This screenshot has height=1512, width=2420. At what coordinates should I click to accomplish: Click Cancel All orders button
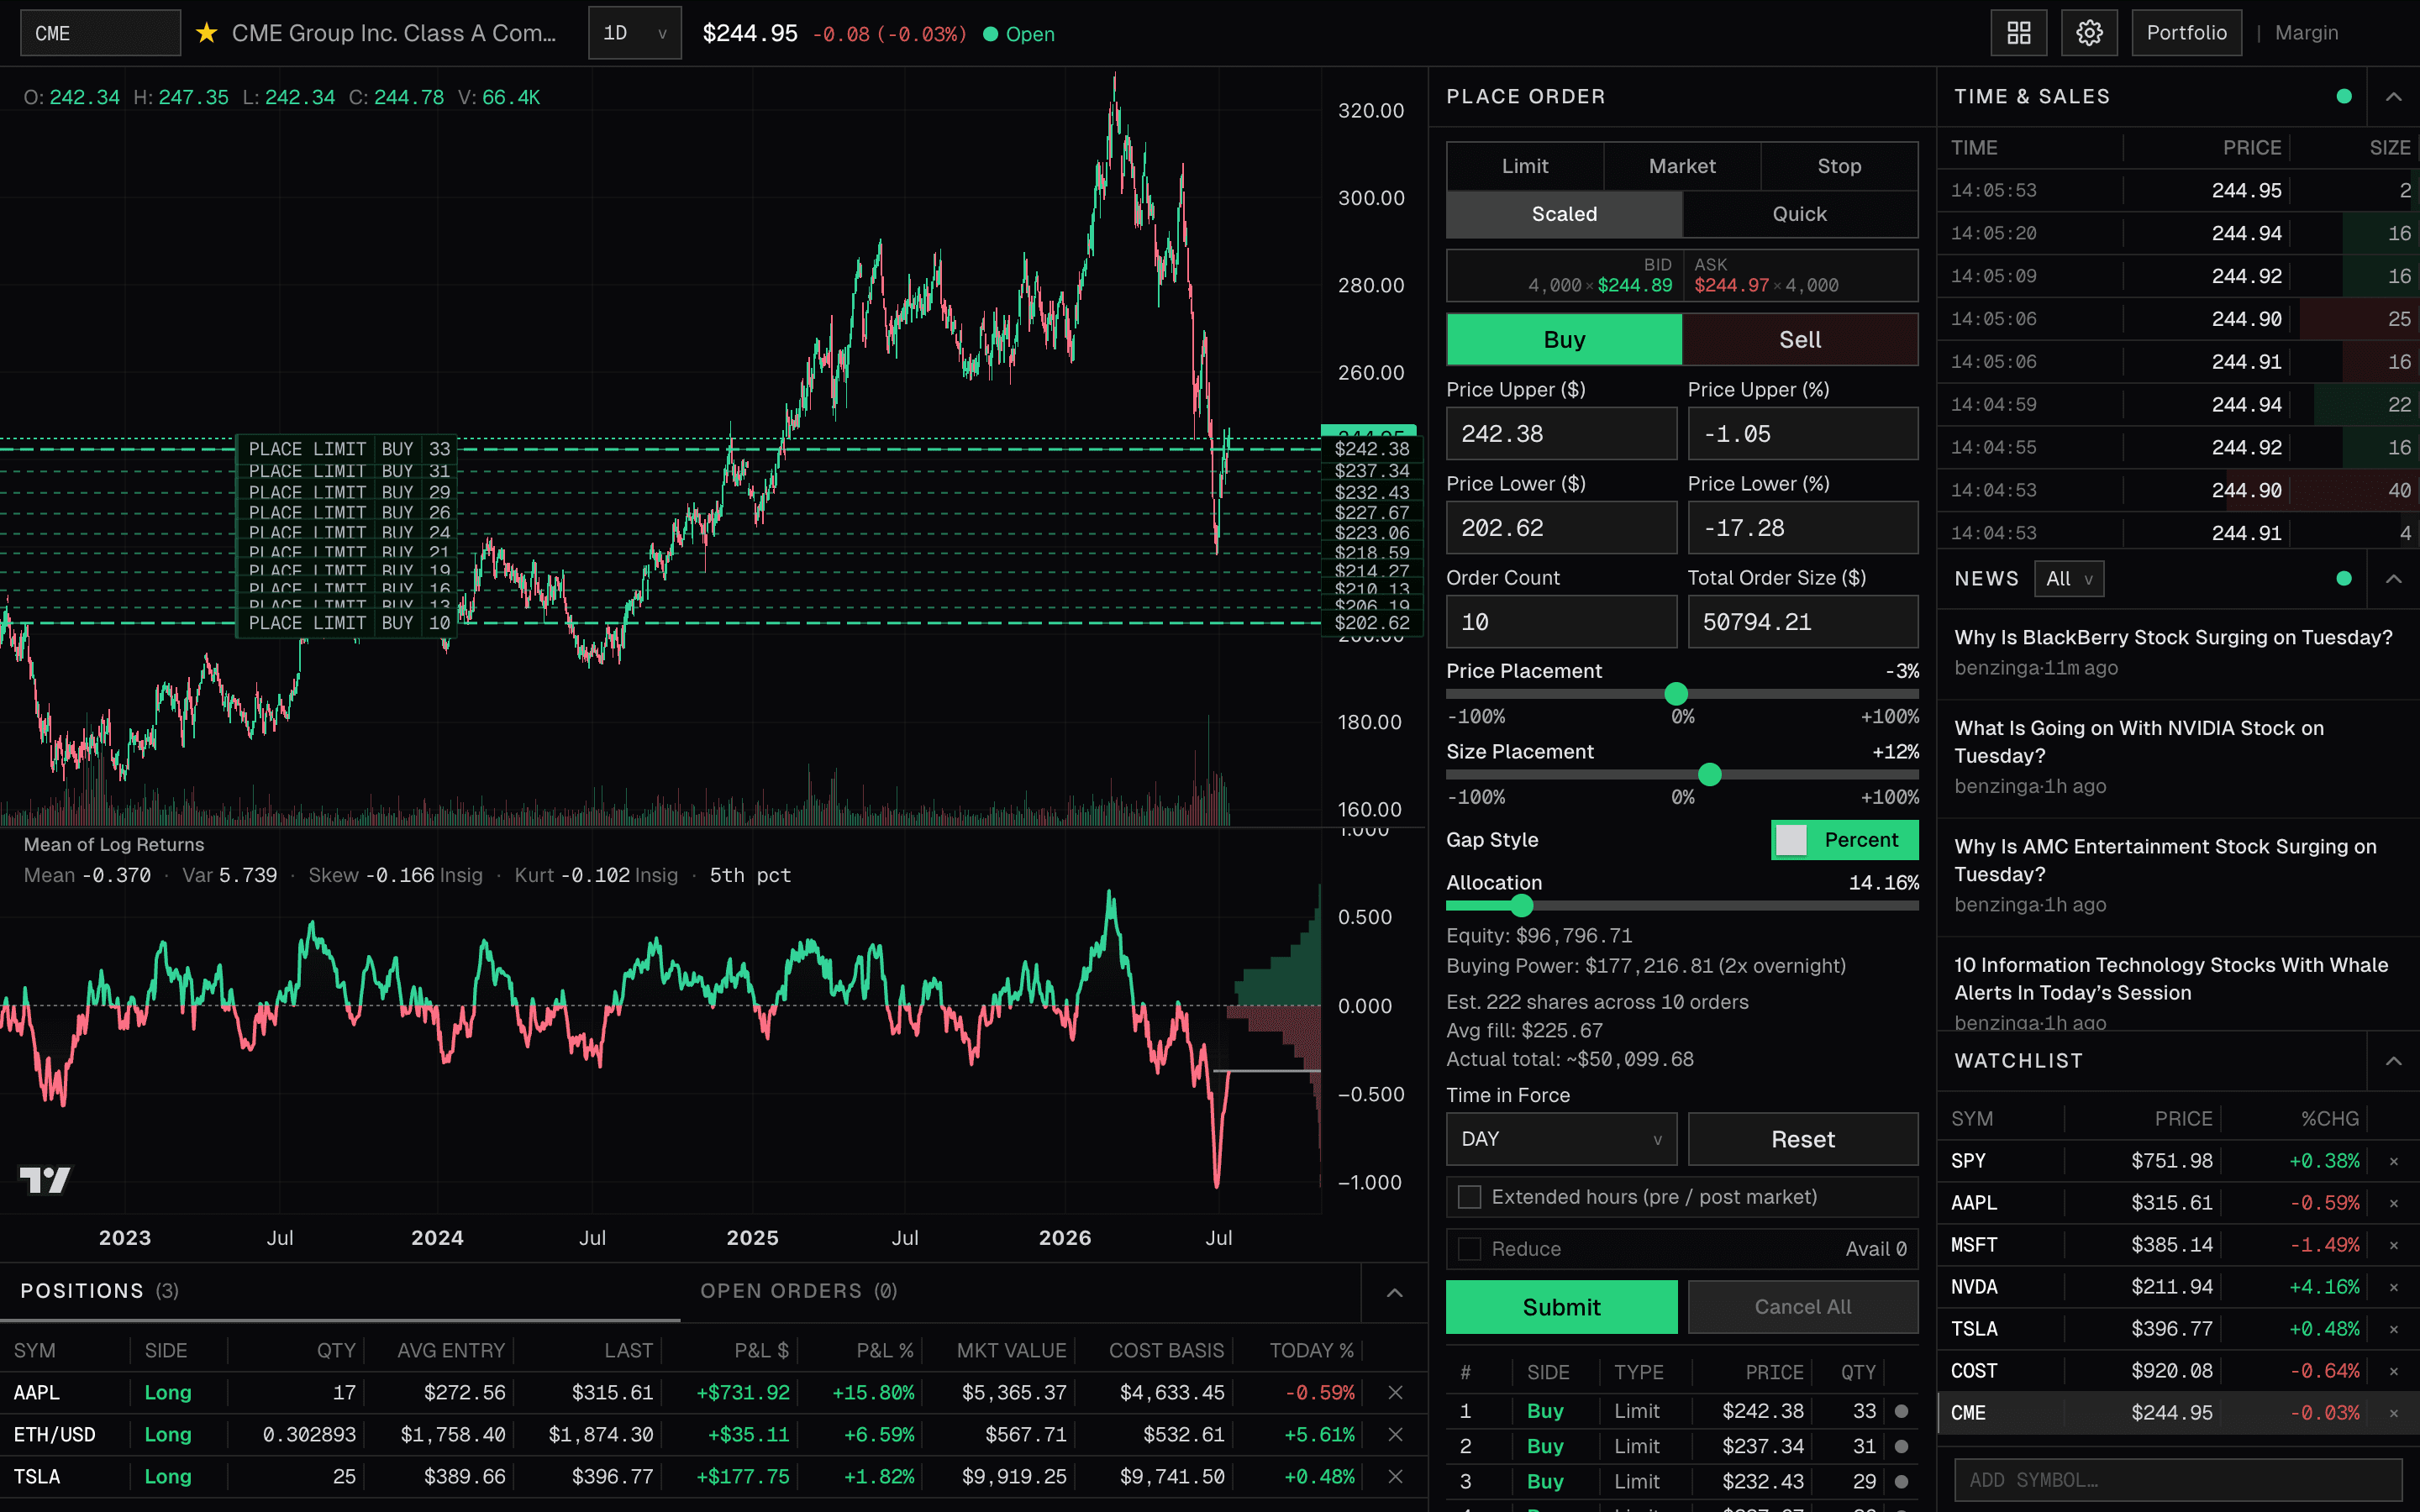coord(1803,1307)
